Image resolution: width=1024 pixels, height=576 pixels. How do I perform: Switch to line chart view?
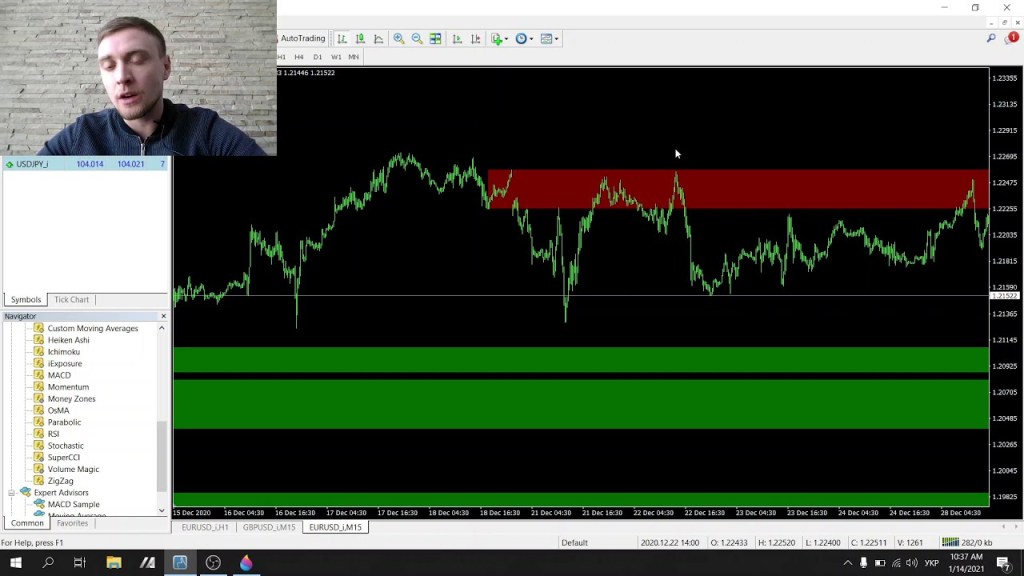pos(378,38)
